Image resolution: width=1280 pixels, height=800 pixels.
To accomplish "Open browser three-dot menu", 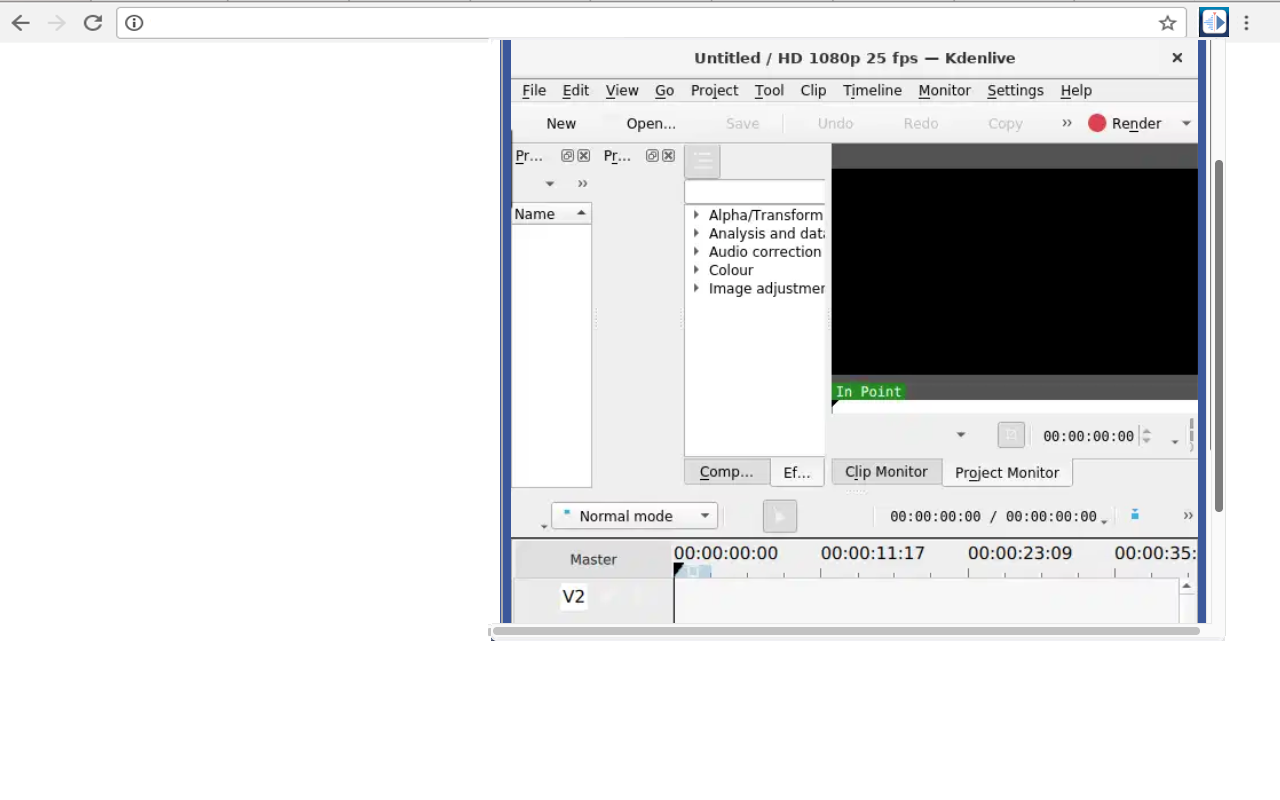I will 1246,23.
